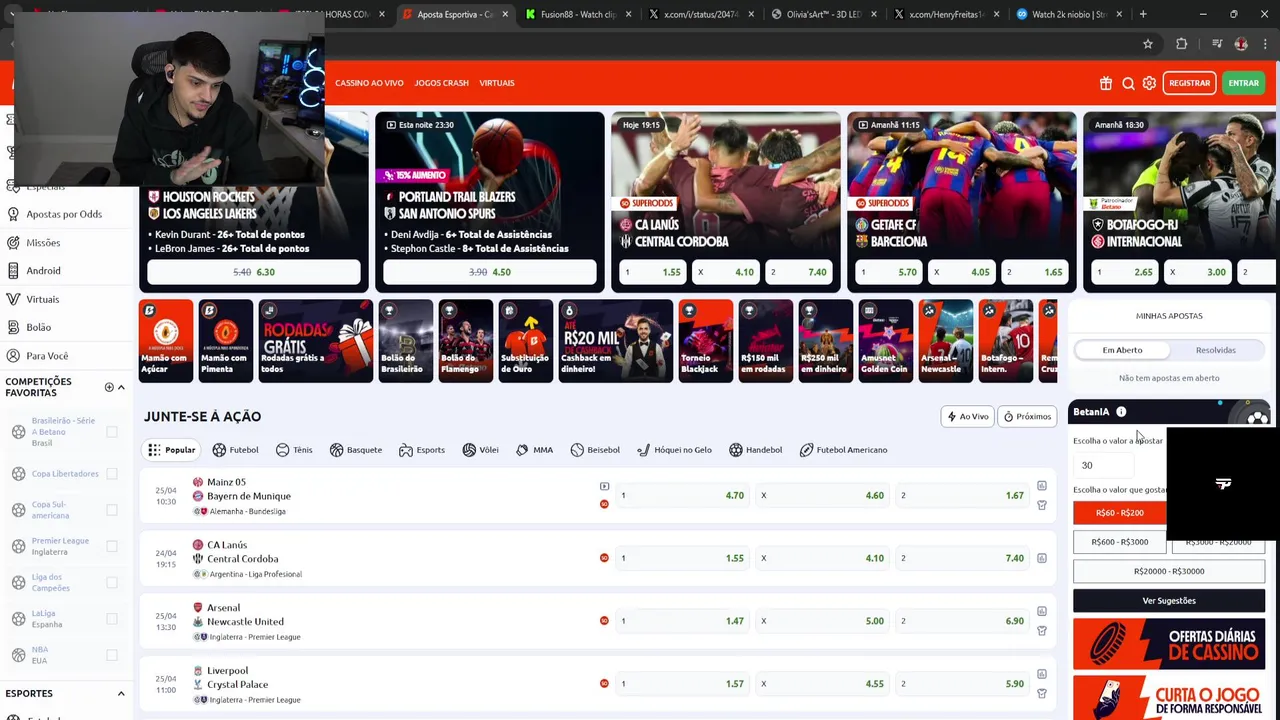Open the gift offers icon
The width and height of the screenshot is (1280, 720).
click(x=1105, y=83)
